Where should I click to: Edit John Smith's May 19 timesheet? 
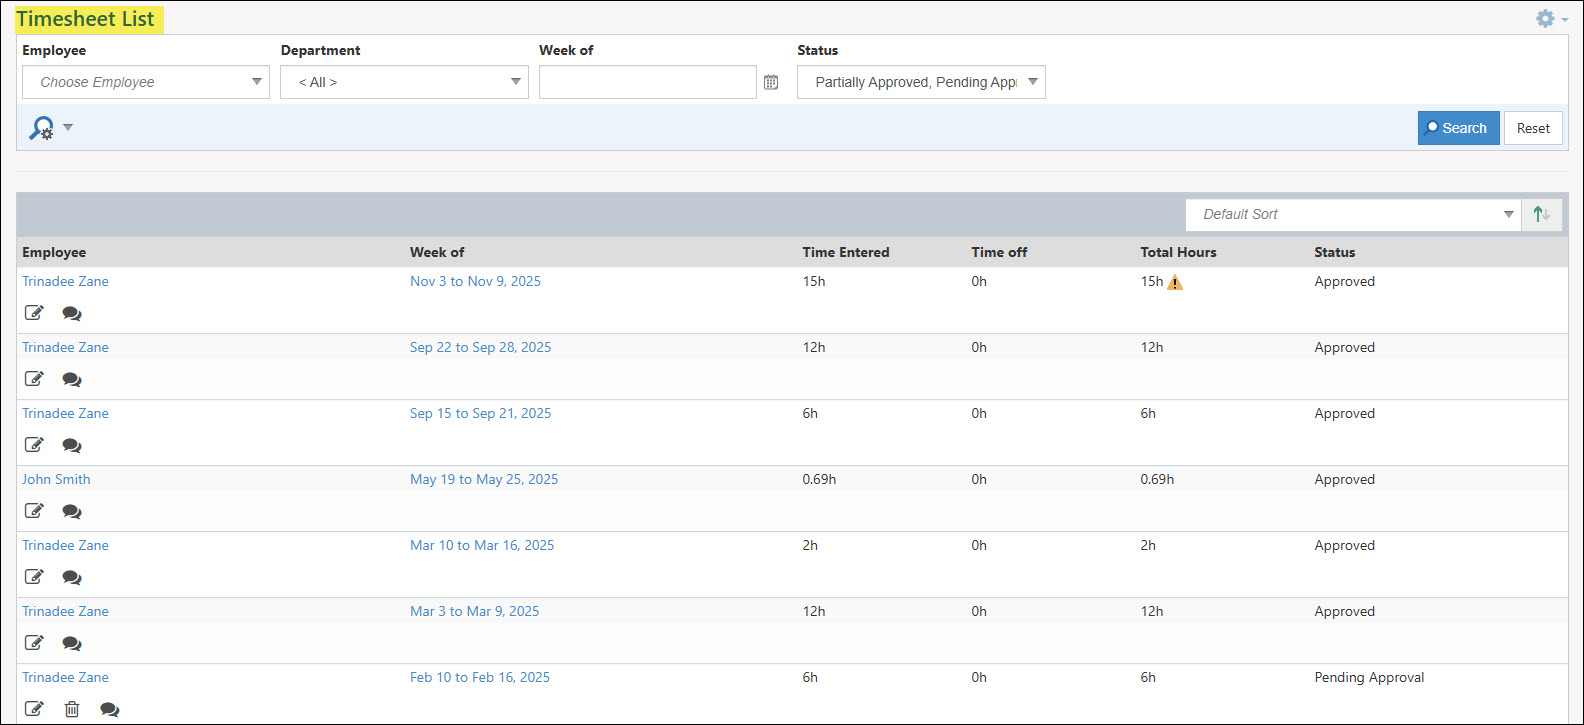pyautogui.click(x=34, y=511)
